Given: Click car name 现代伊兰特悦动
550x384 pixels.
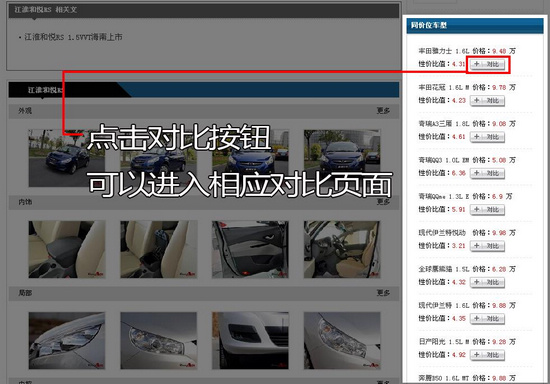Looking at the screenshot, I should (442, 233).
